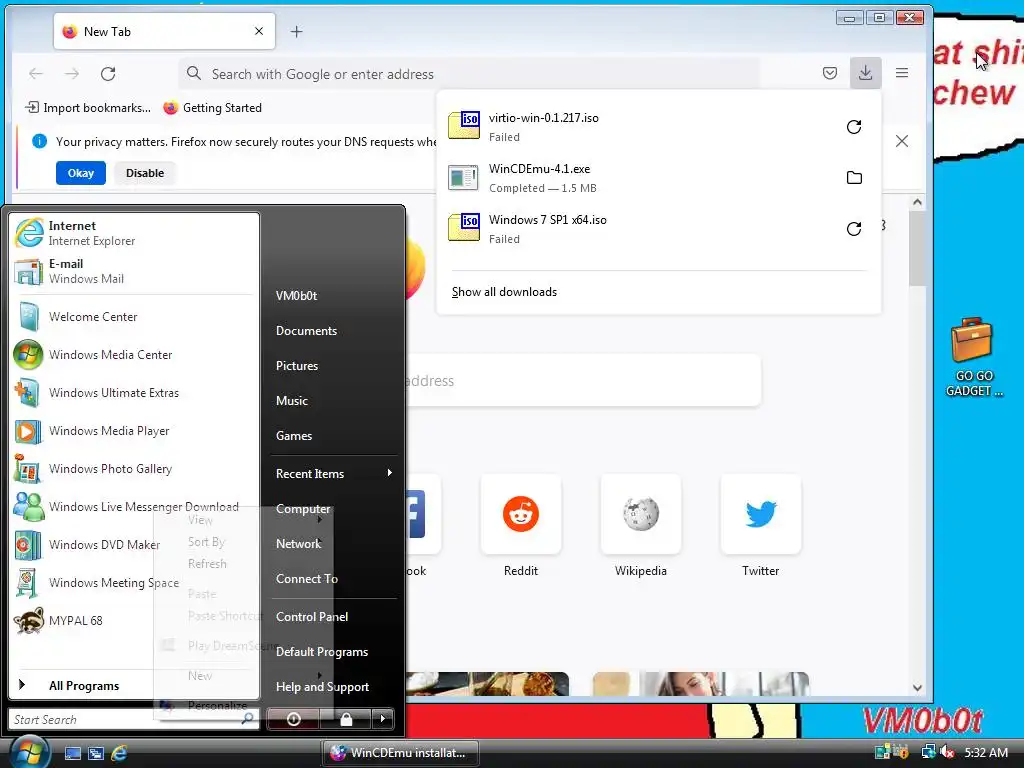1024x768 pixels.
Task: Open Windows Meeting Space
Action: point(135,583)
